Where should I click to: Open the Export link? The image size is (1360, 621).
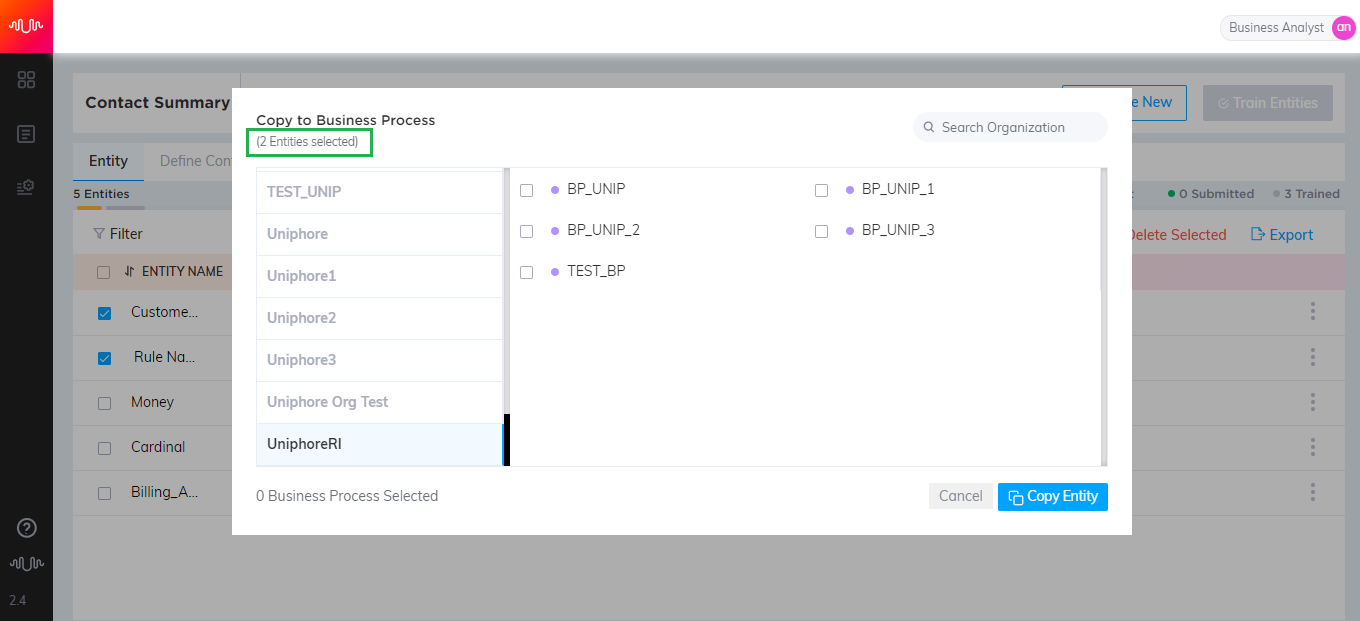click(1282, 235)
